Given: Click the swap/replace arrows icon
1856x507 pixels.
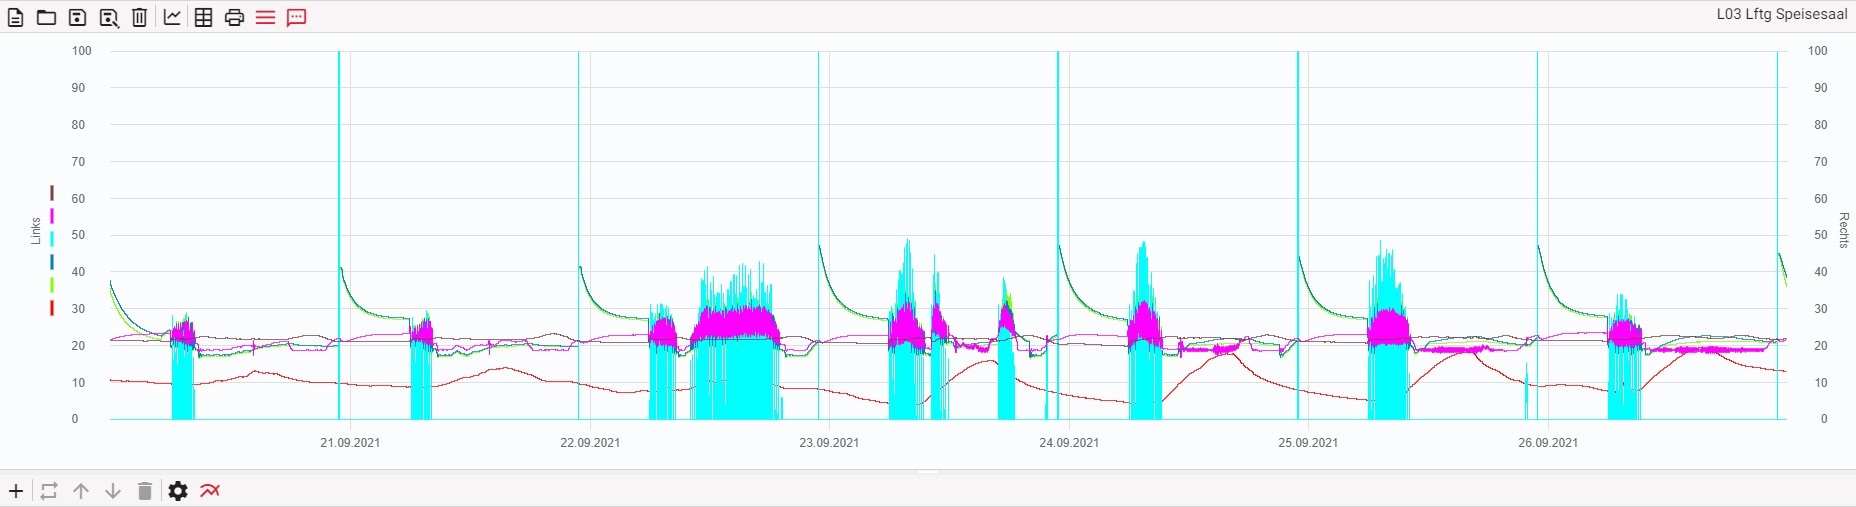Looking at the screenshot, I should 49,491.
